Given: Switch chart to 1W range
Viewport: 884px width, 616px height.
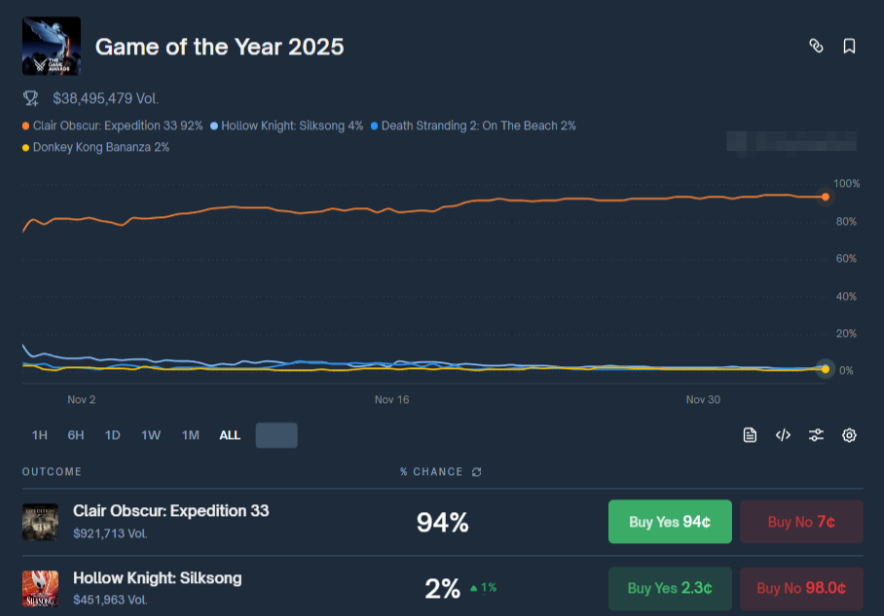Looking at the screenshot, I should pos(151,435).
